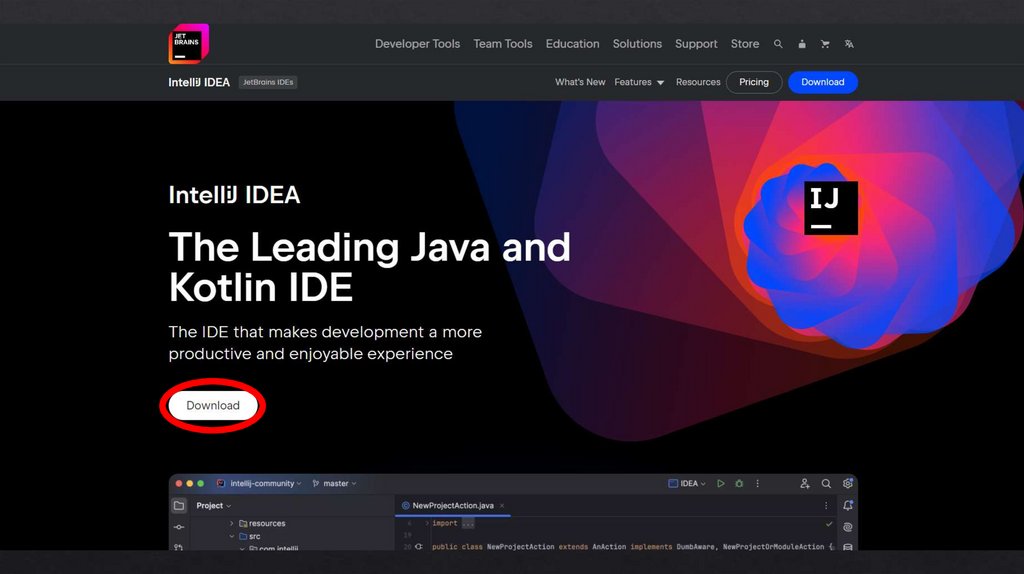The width and height of the screenshot is (1024, 574).
Task: Click the Pricing button
Action: [754, 82]
